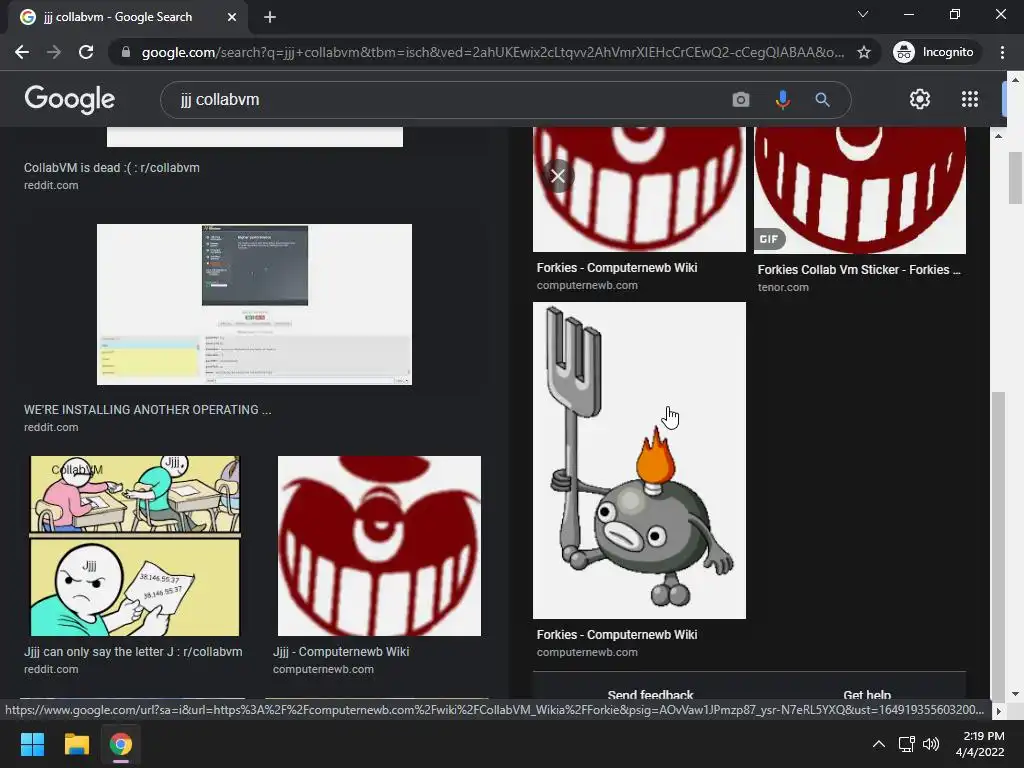View site info via the lock icon
This screenshot has width=1024, height=768.
125,52
